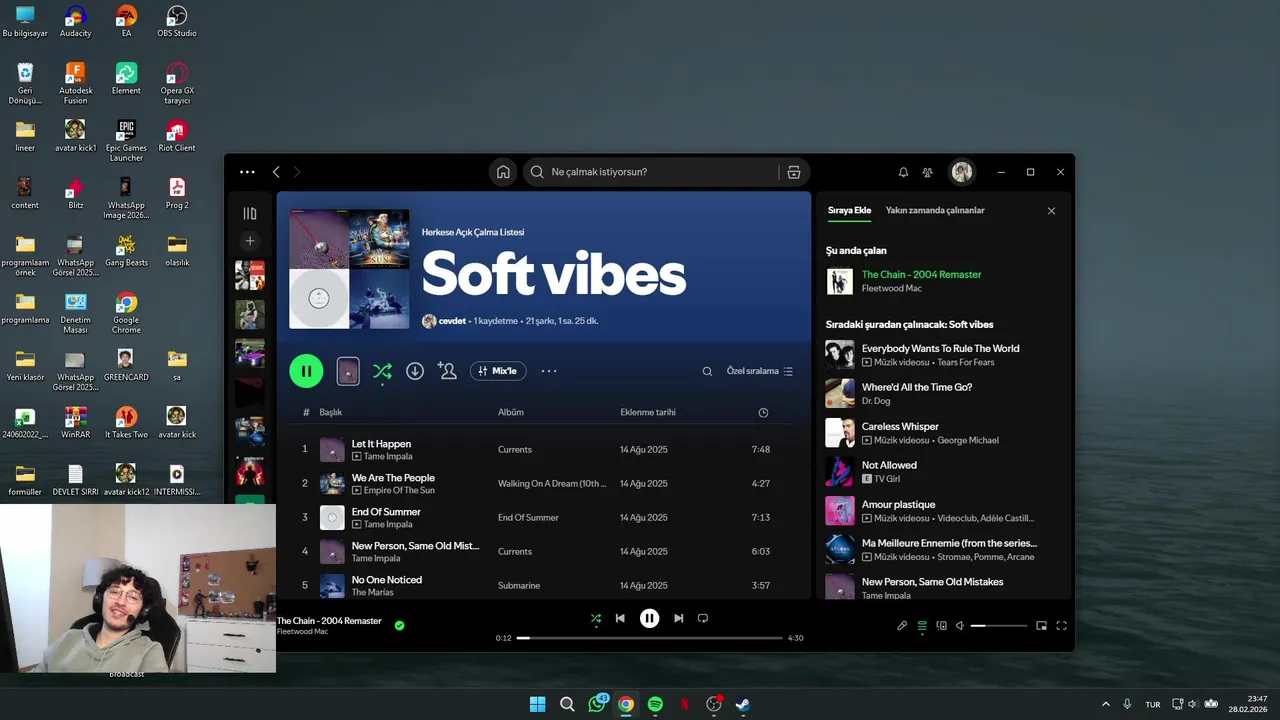Image resolution: width=1280 pixels, height=720 pixels.
Task: Open the lyrics microphone icon
Action: (x=902, y=626)
